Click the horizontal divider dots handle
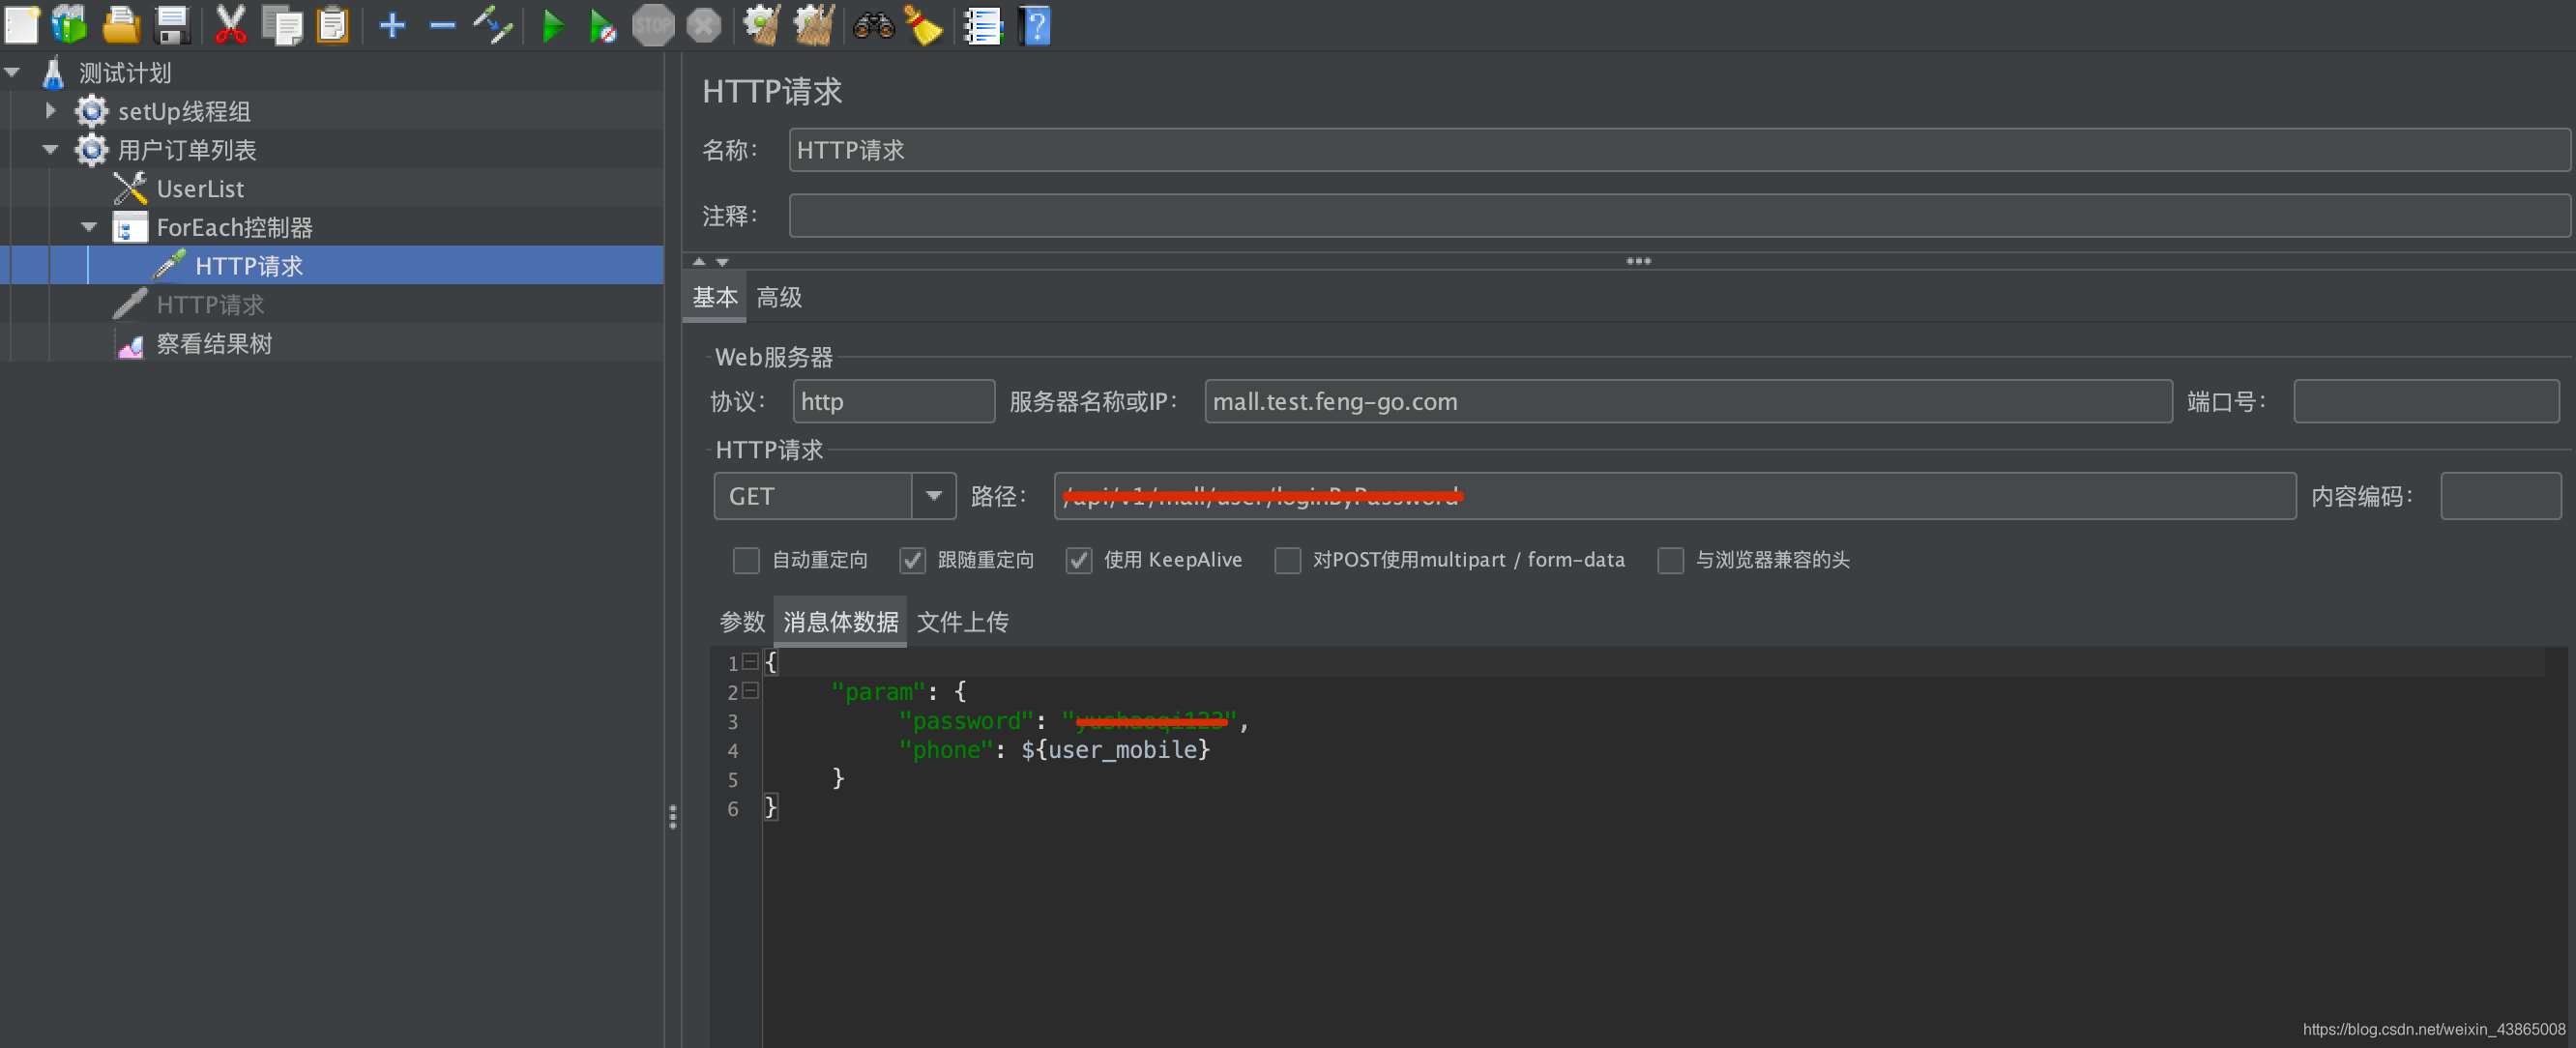Viewport: 2576px width, 1048px height. point(1638,261)
